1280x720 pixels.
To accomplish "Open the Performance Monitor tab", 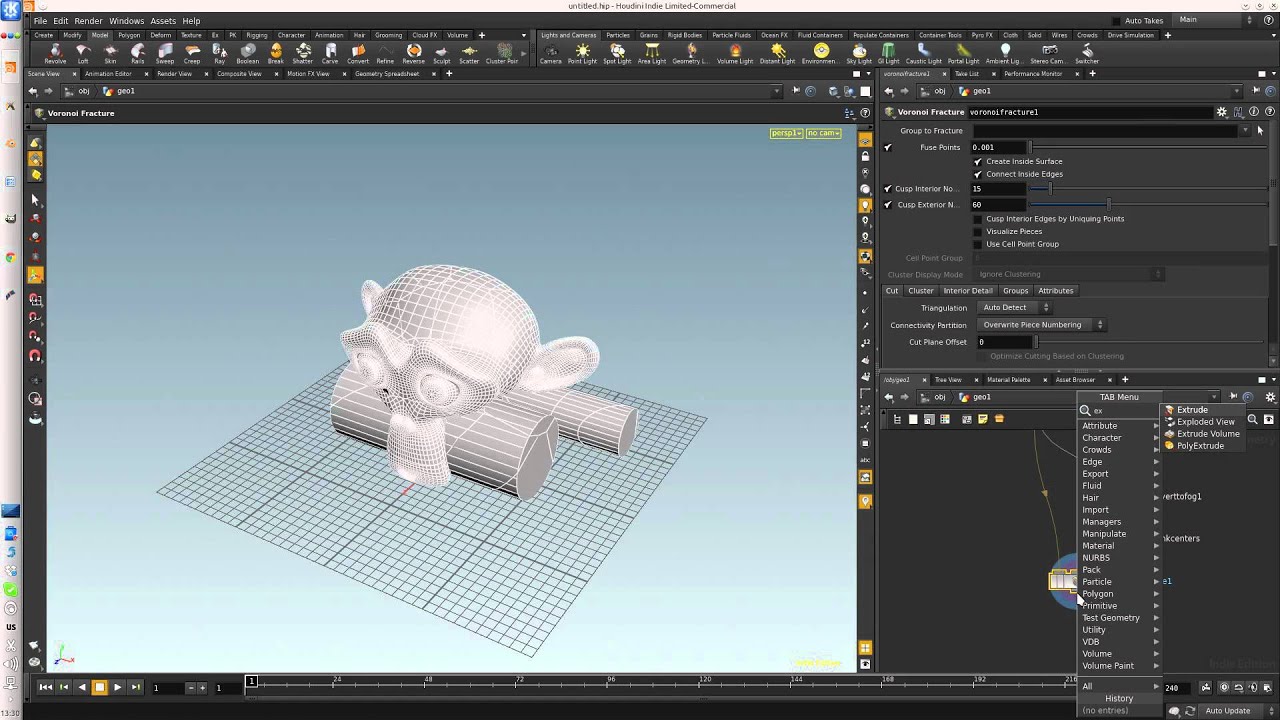I will [x=1033, y=73].
